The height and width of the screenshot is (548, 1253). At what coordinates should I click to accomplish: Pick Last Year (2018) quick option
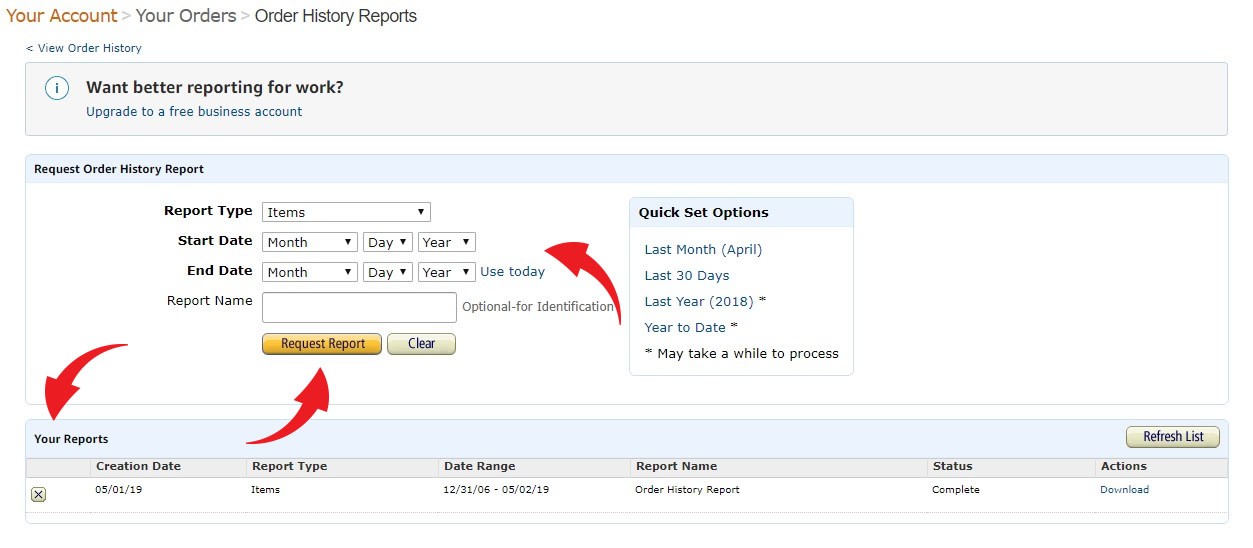point(699,302)
